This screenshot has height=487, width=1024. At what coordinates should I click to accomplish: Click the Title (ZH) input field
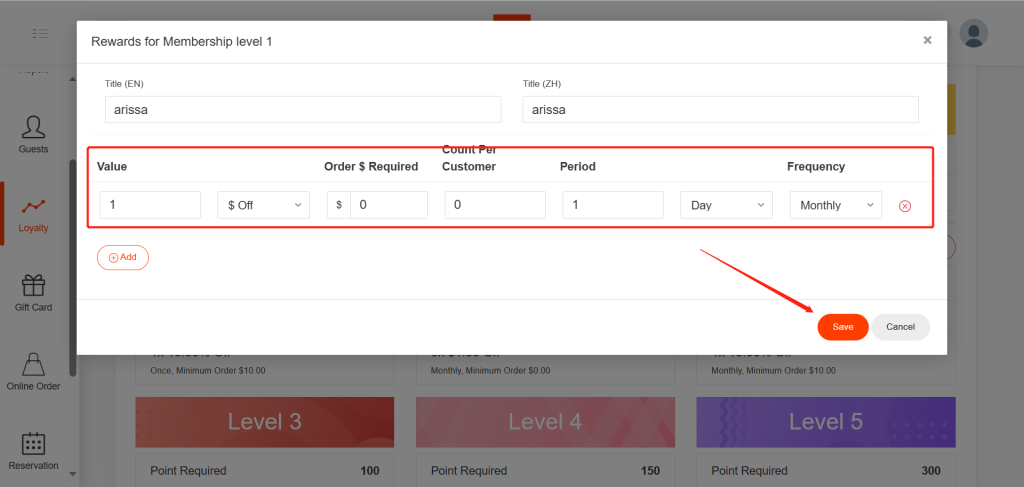pyautogui.click(x=720, y=110)
